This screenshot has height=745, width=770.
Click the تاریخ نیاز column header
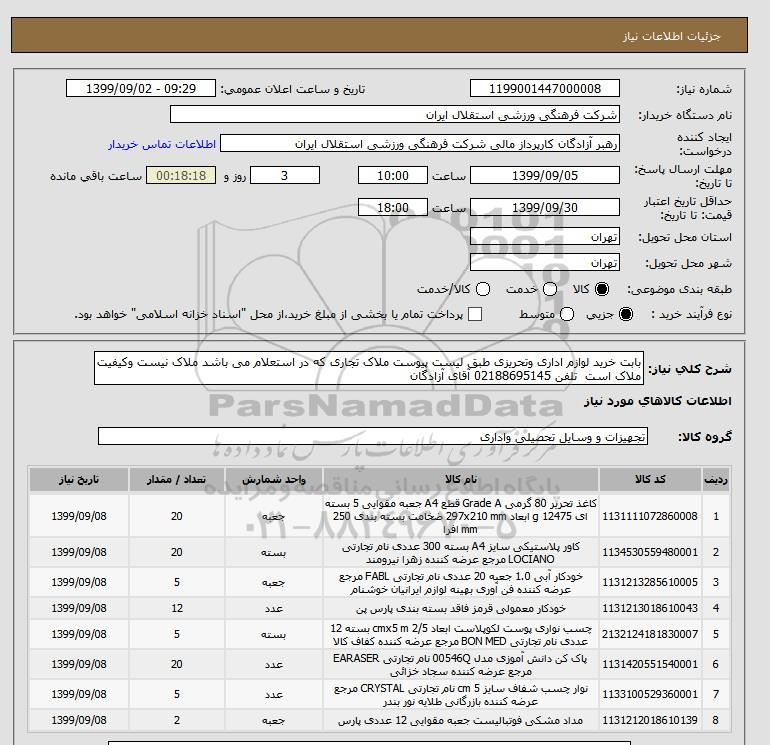(79, 479)
